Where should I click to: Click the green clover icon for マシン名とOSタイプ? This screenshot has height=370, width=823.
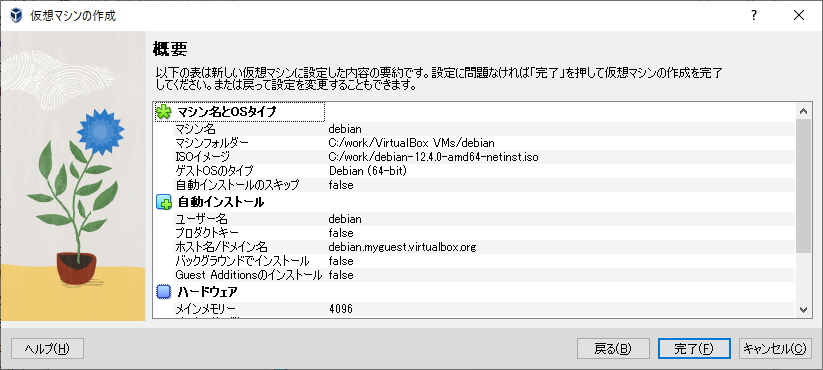point(164,112)
